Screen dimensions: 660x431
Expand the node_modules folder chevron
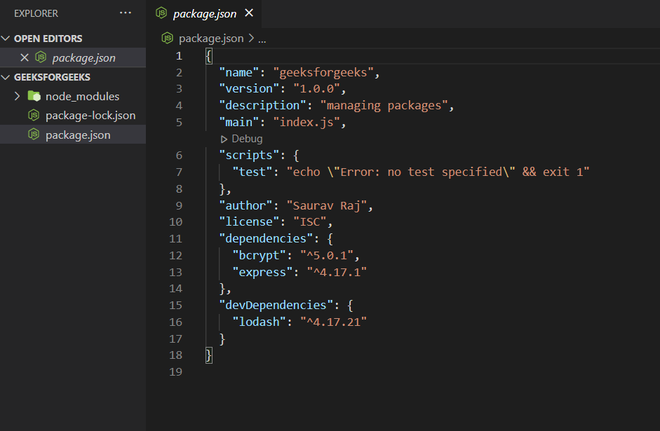(17, 96)
